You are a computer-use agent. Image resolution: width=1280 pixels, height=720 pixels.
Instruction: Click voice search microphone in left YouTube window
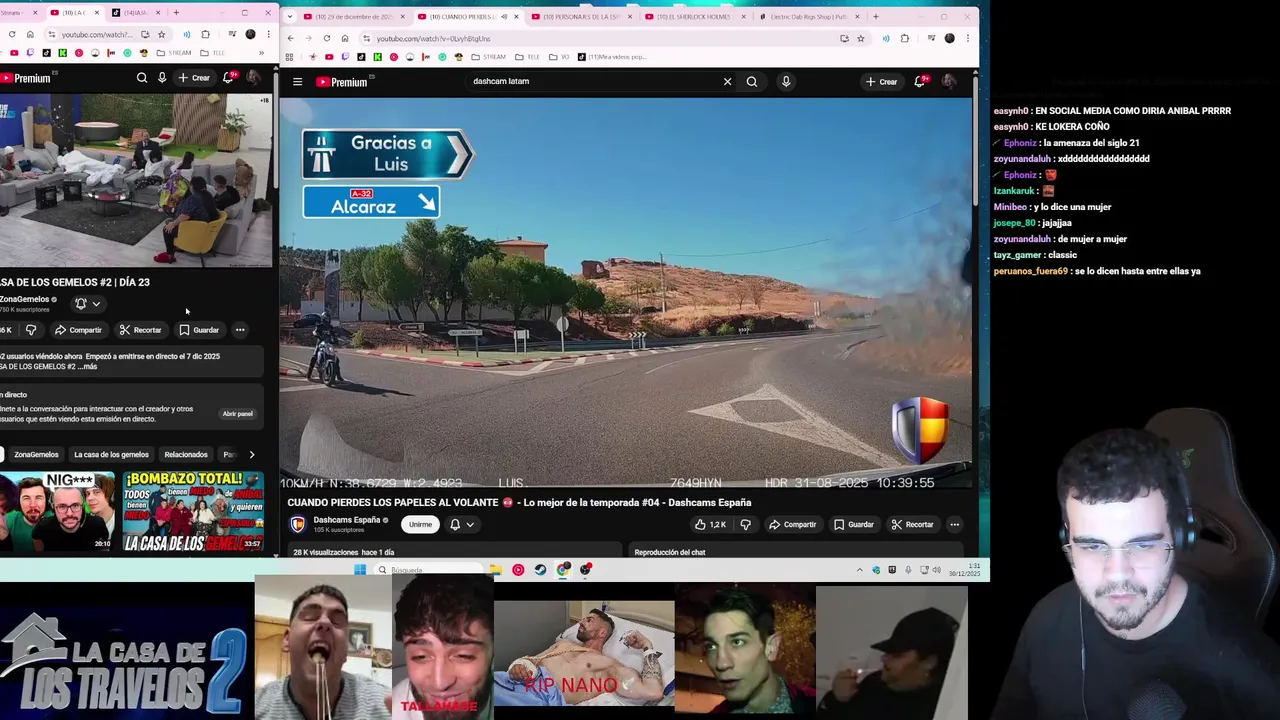[x=162, y=78]
